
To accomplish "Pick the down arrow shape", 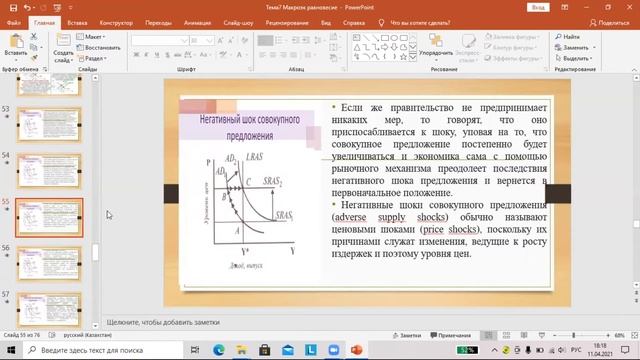I will pos(394,47).
